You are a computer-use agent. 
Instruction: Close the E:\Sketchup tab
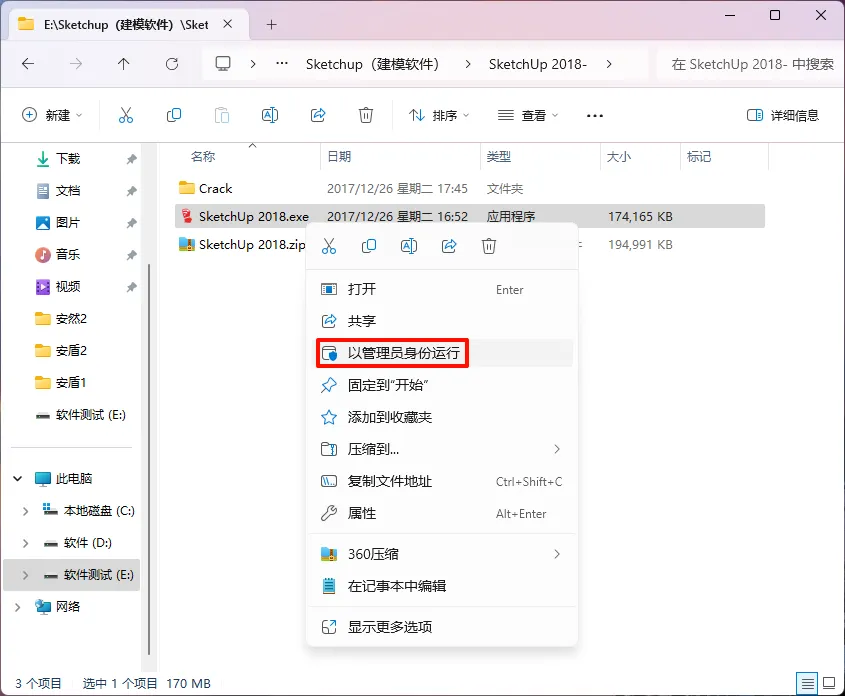tap(228, 24)
